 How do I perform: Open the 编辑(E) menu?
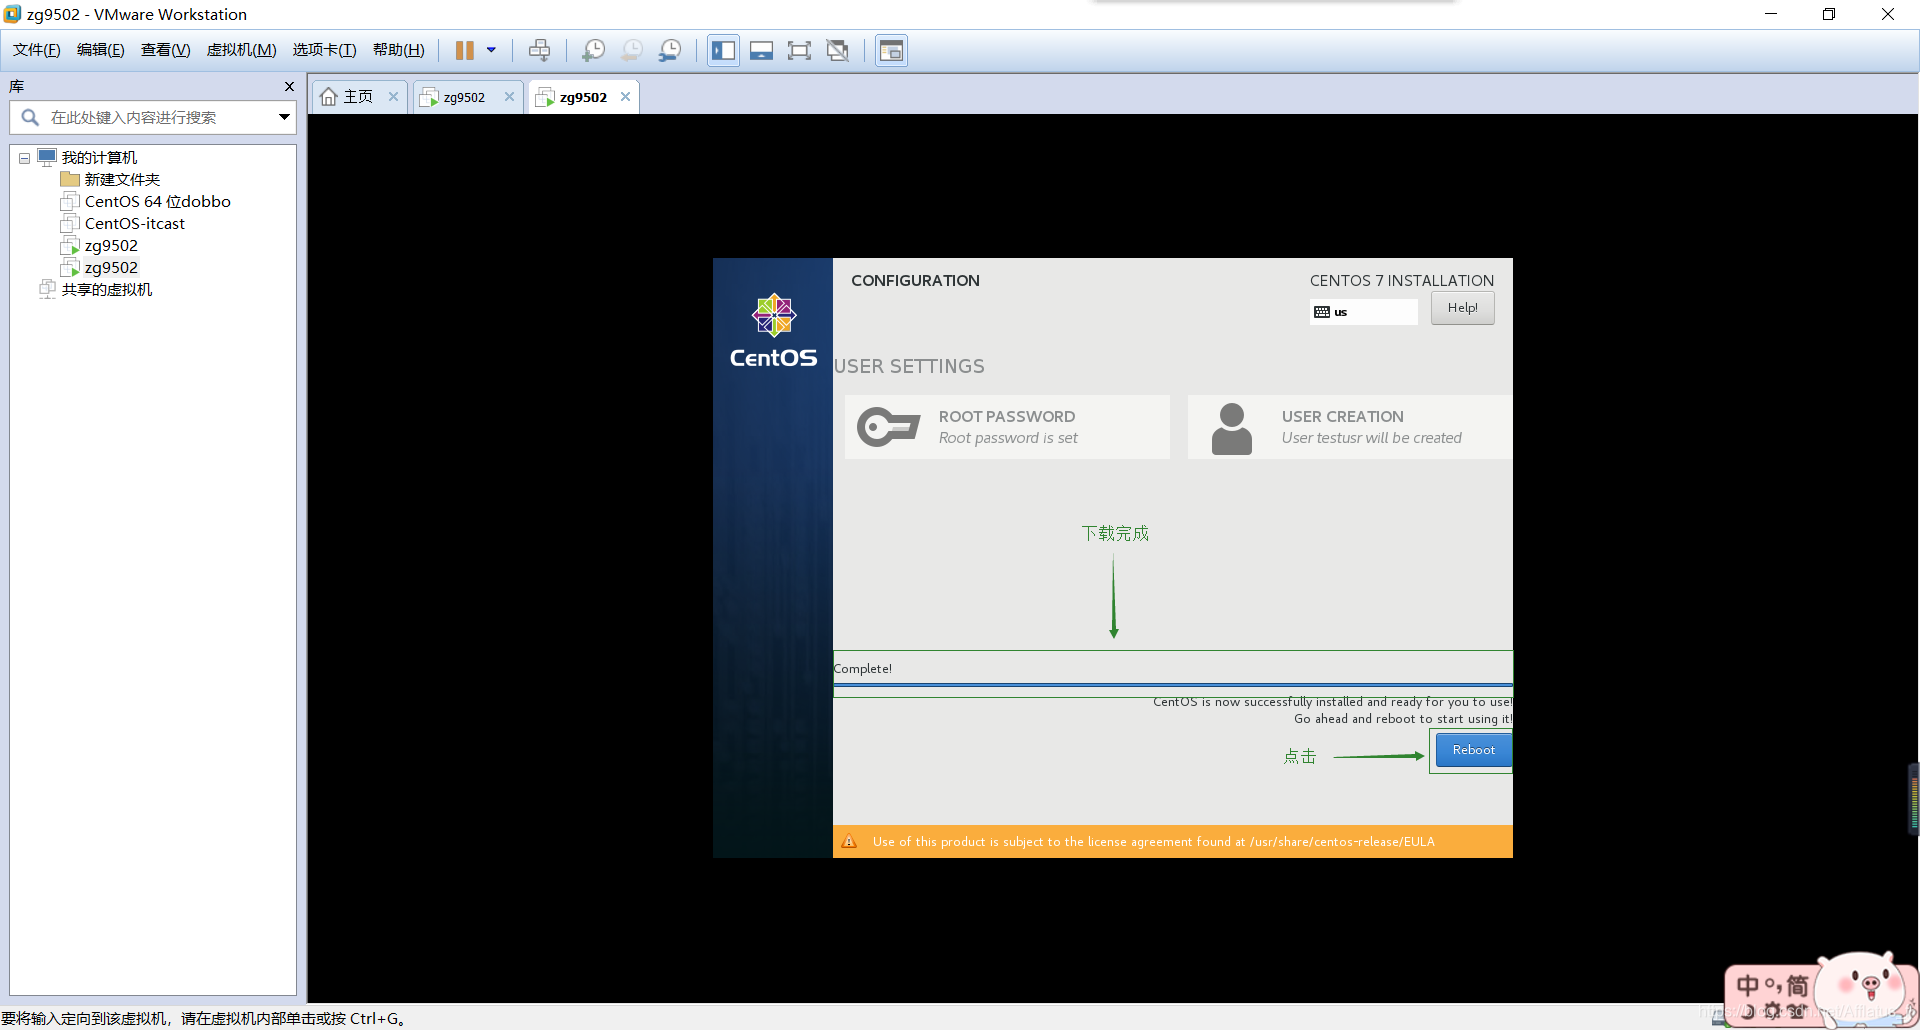click(x=100, y=50)
